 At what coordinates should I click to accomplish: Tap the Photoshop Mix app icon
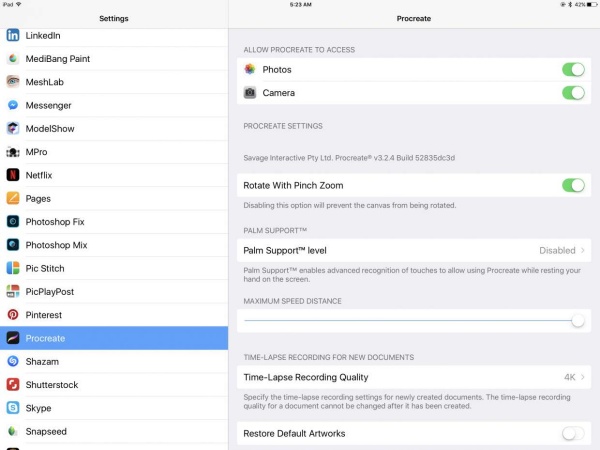click(x=13, y=245)
